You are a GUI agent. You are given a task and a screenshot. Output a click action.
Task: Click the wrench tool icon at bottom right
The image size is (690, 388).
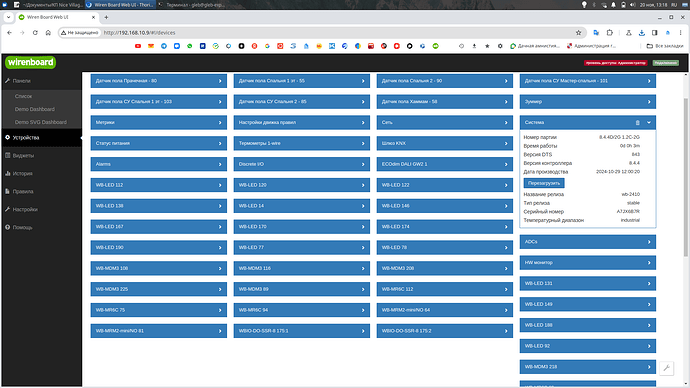tap(666, 368)
